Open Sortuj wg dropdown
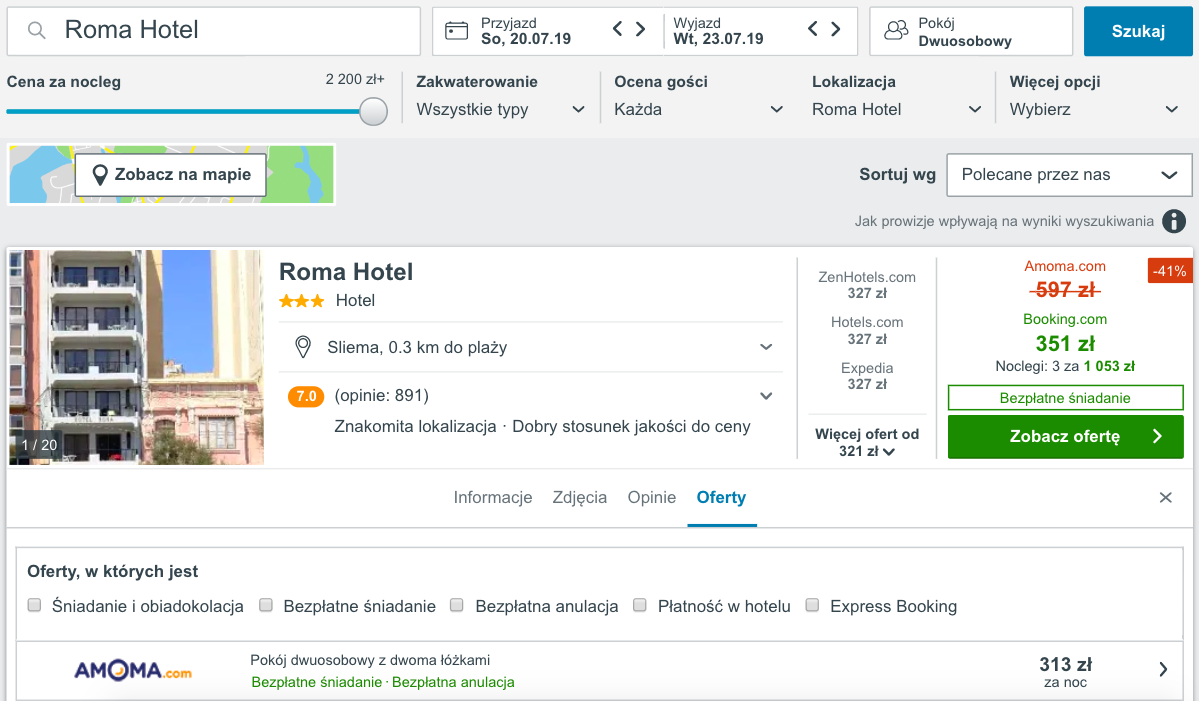 click(1069, 175)
